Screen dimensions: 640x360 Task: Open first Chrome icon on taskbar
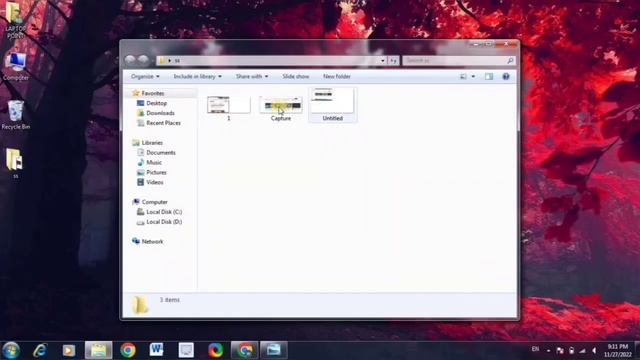pyautogui.click(x=128, y=350)
